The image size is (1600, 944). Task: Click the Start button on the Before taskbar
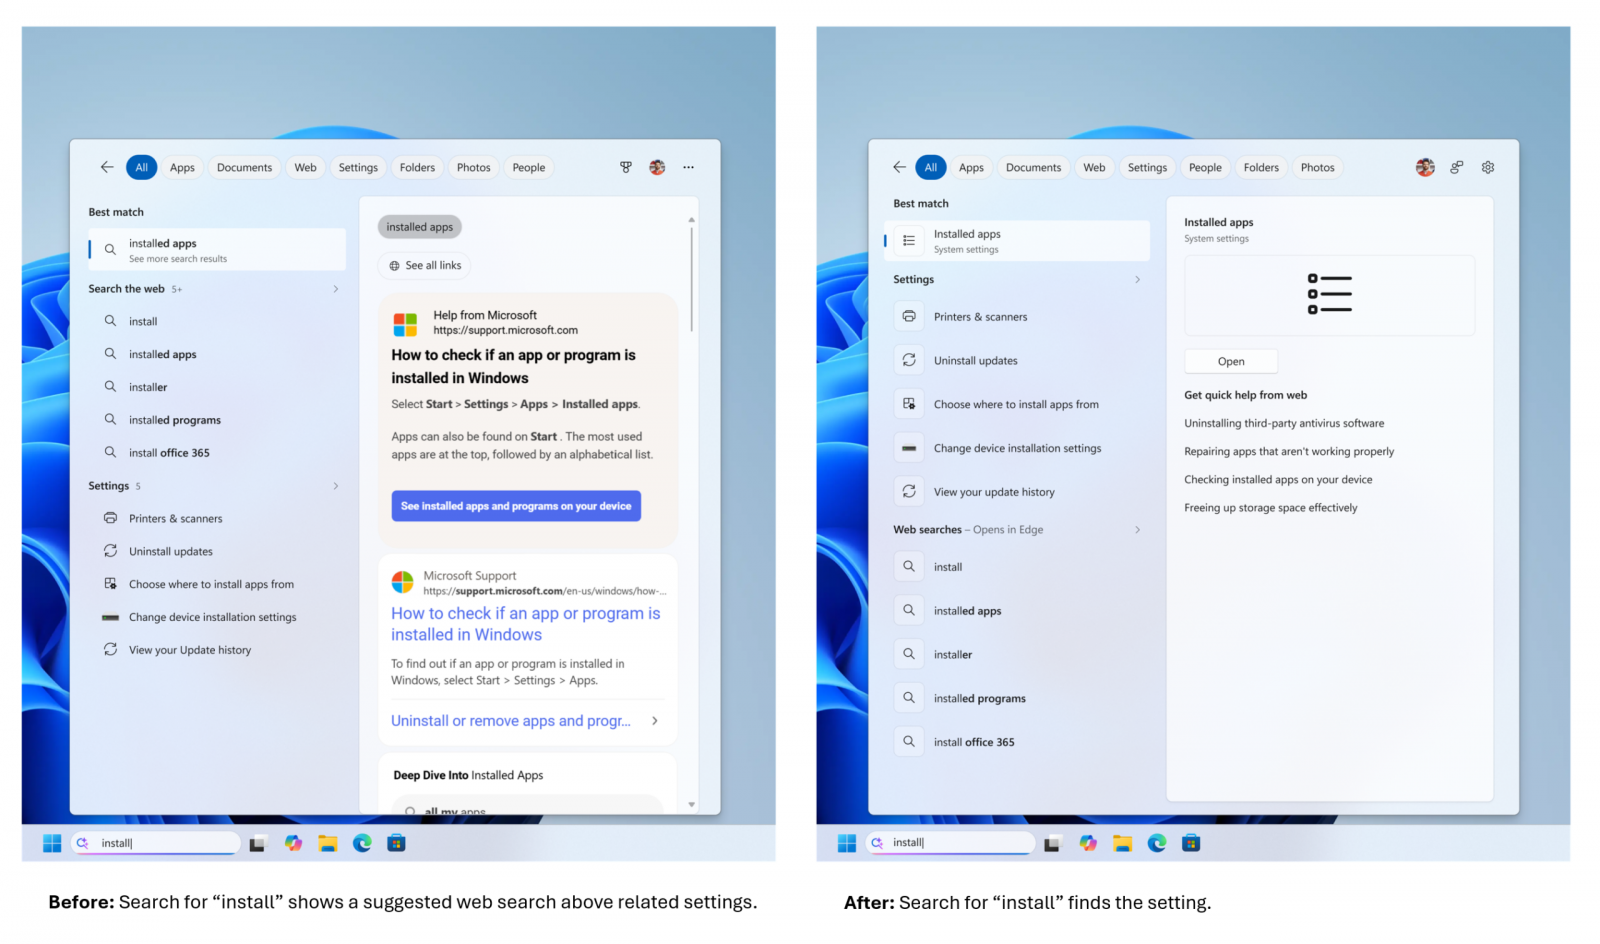point(52,843)
